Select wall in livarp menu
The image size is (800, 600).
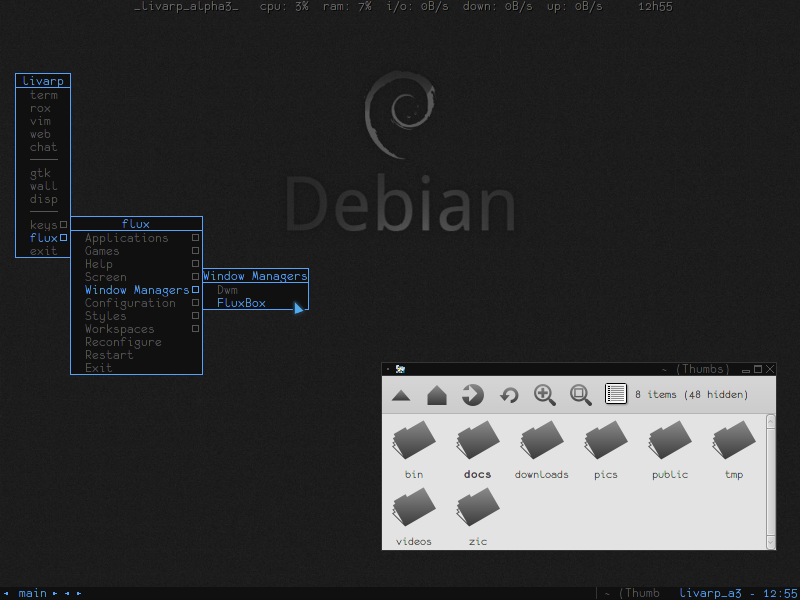pyautogui.click(x=43, y=186)
